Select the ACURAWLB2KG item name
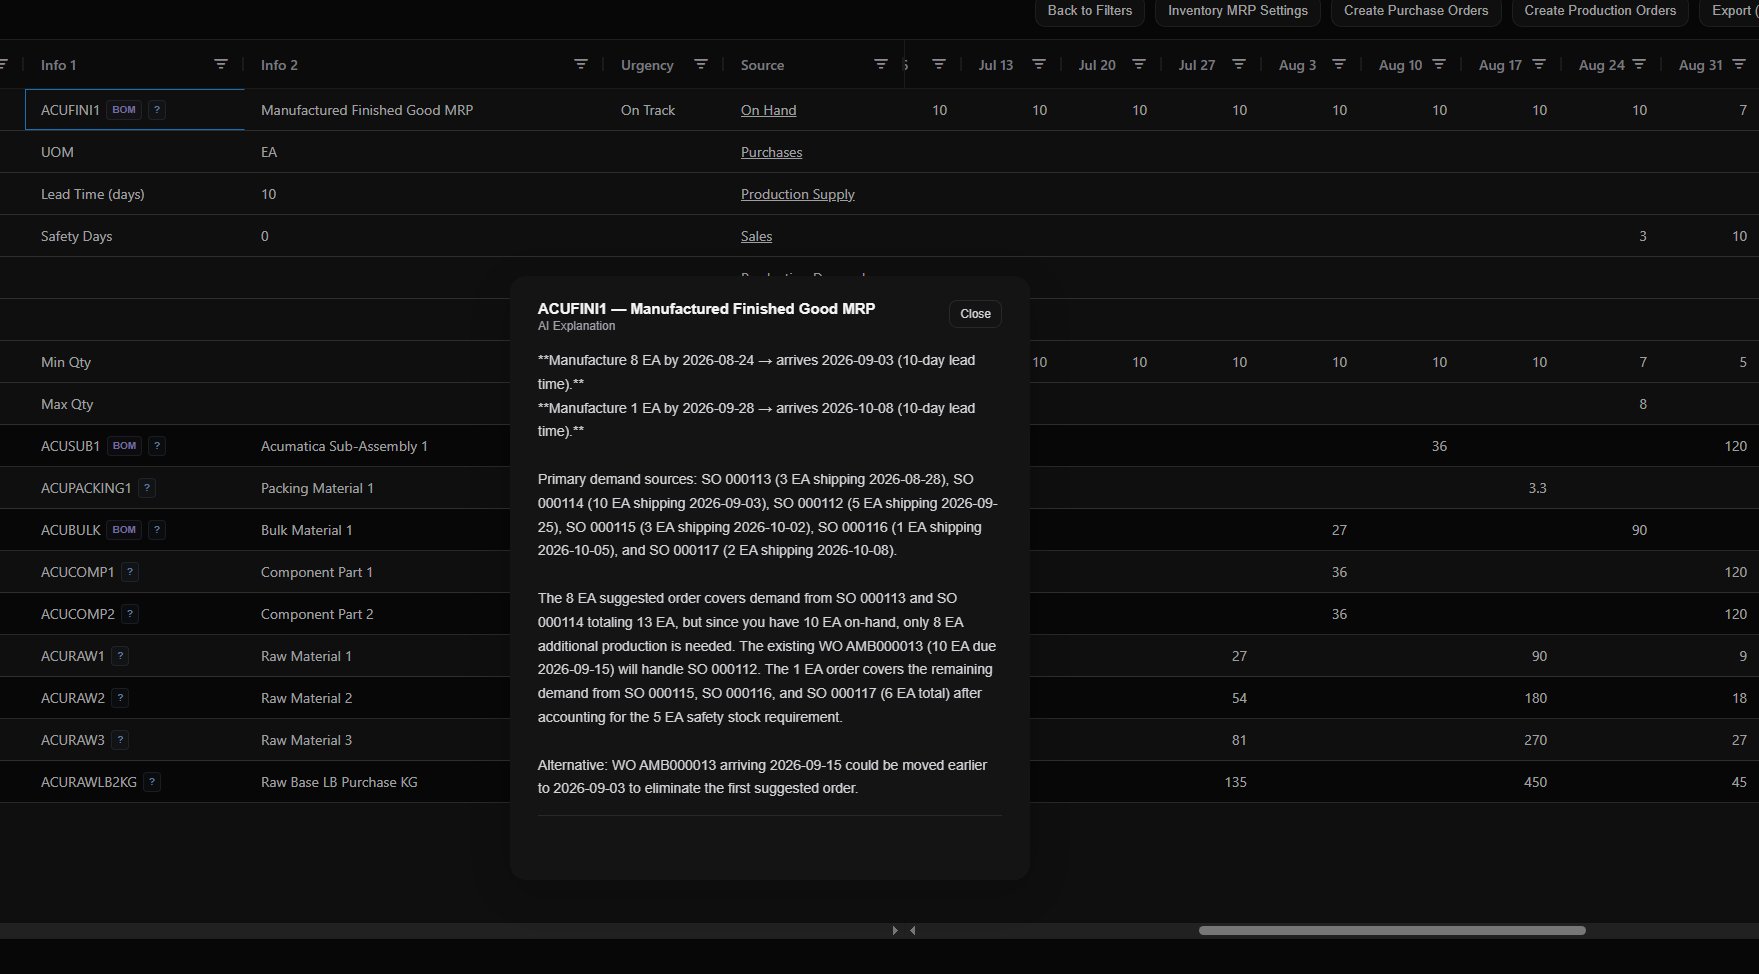Image resolution: width=1759 pixels, height=974 pixels. point(88,782)
